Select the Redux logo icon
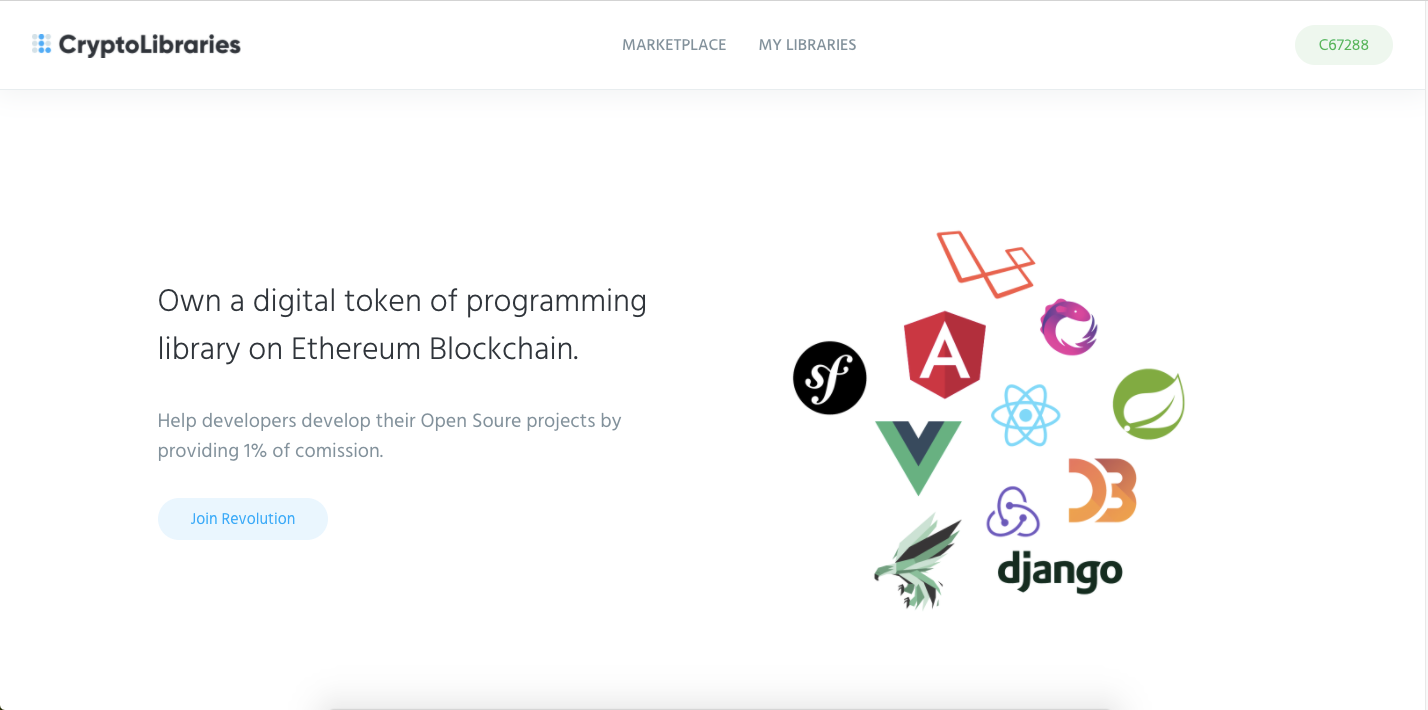Screen dimensions: 1428x710 pos(1013,513)
